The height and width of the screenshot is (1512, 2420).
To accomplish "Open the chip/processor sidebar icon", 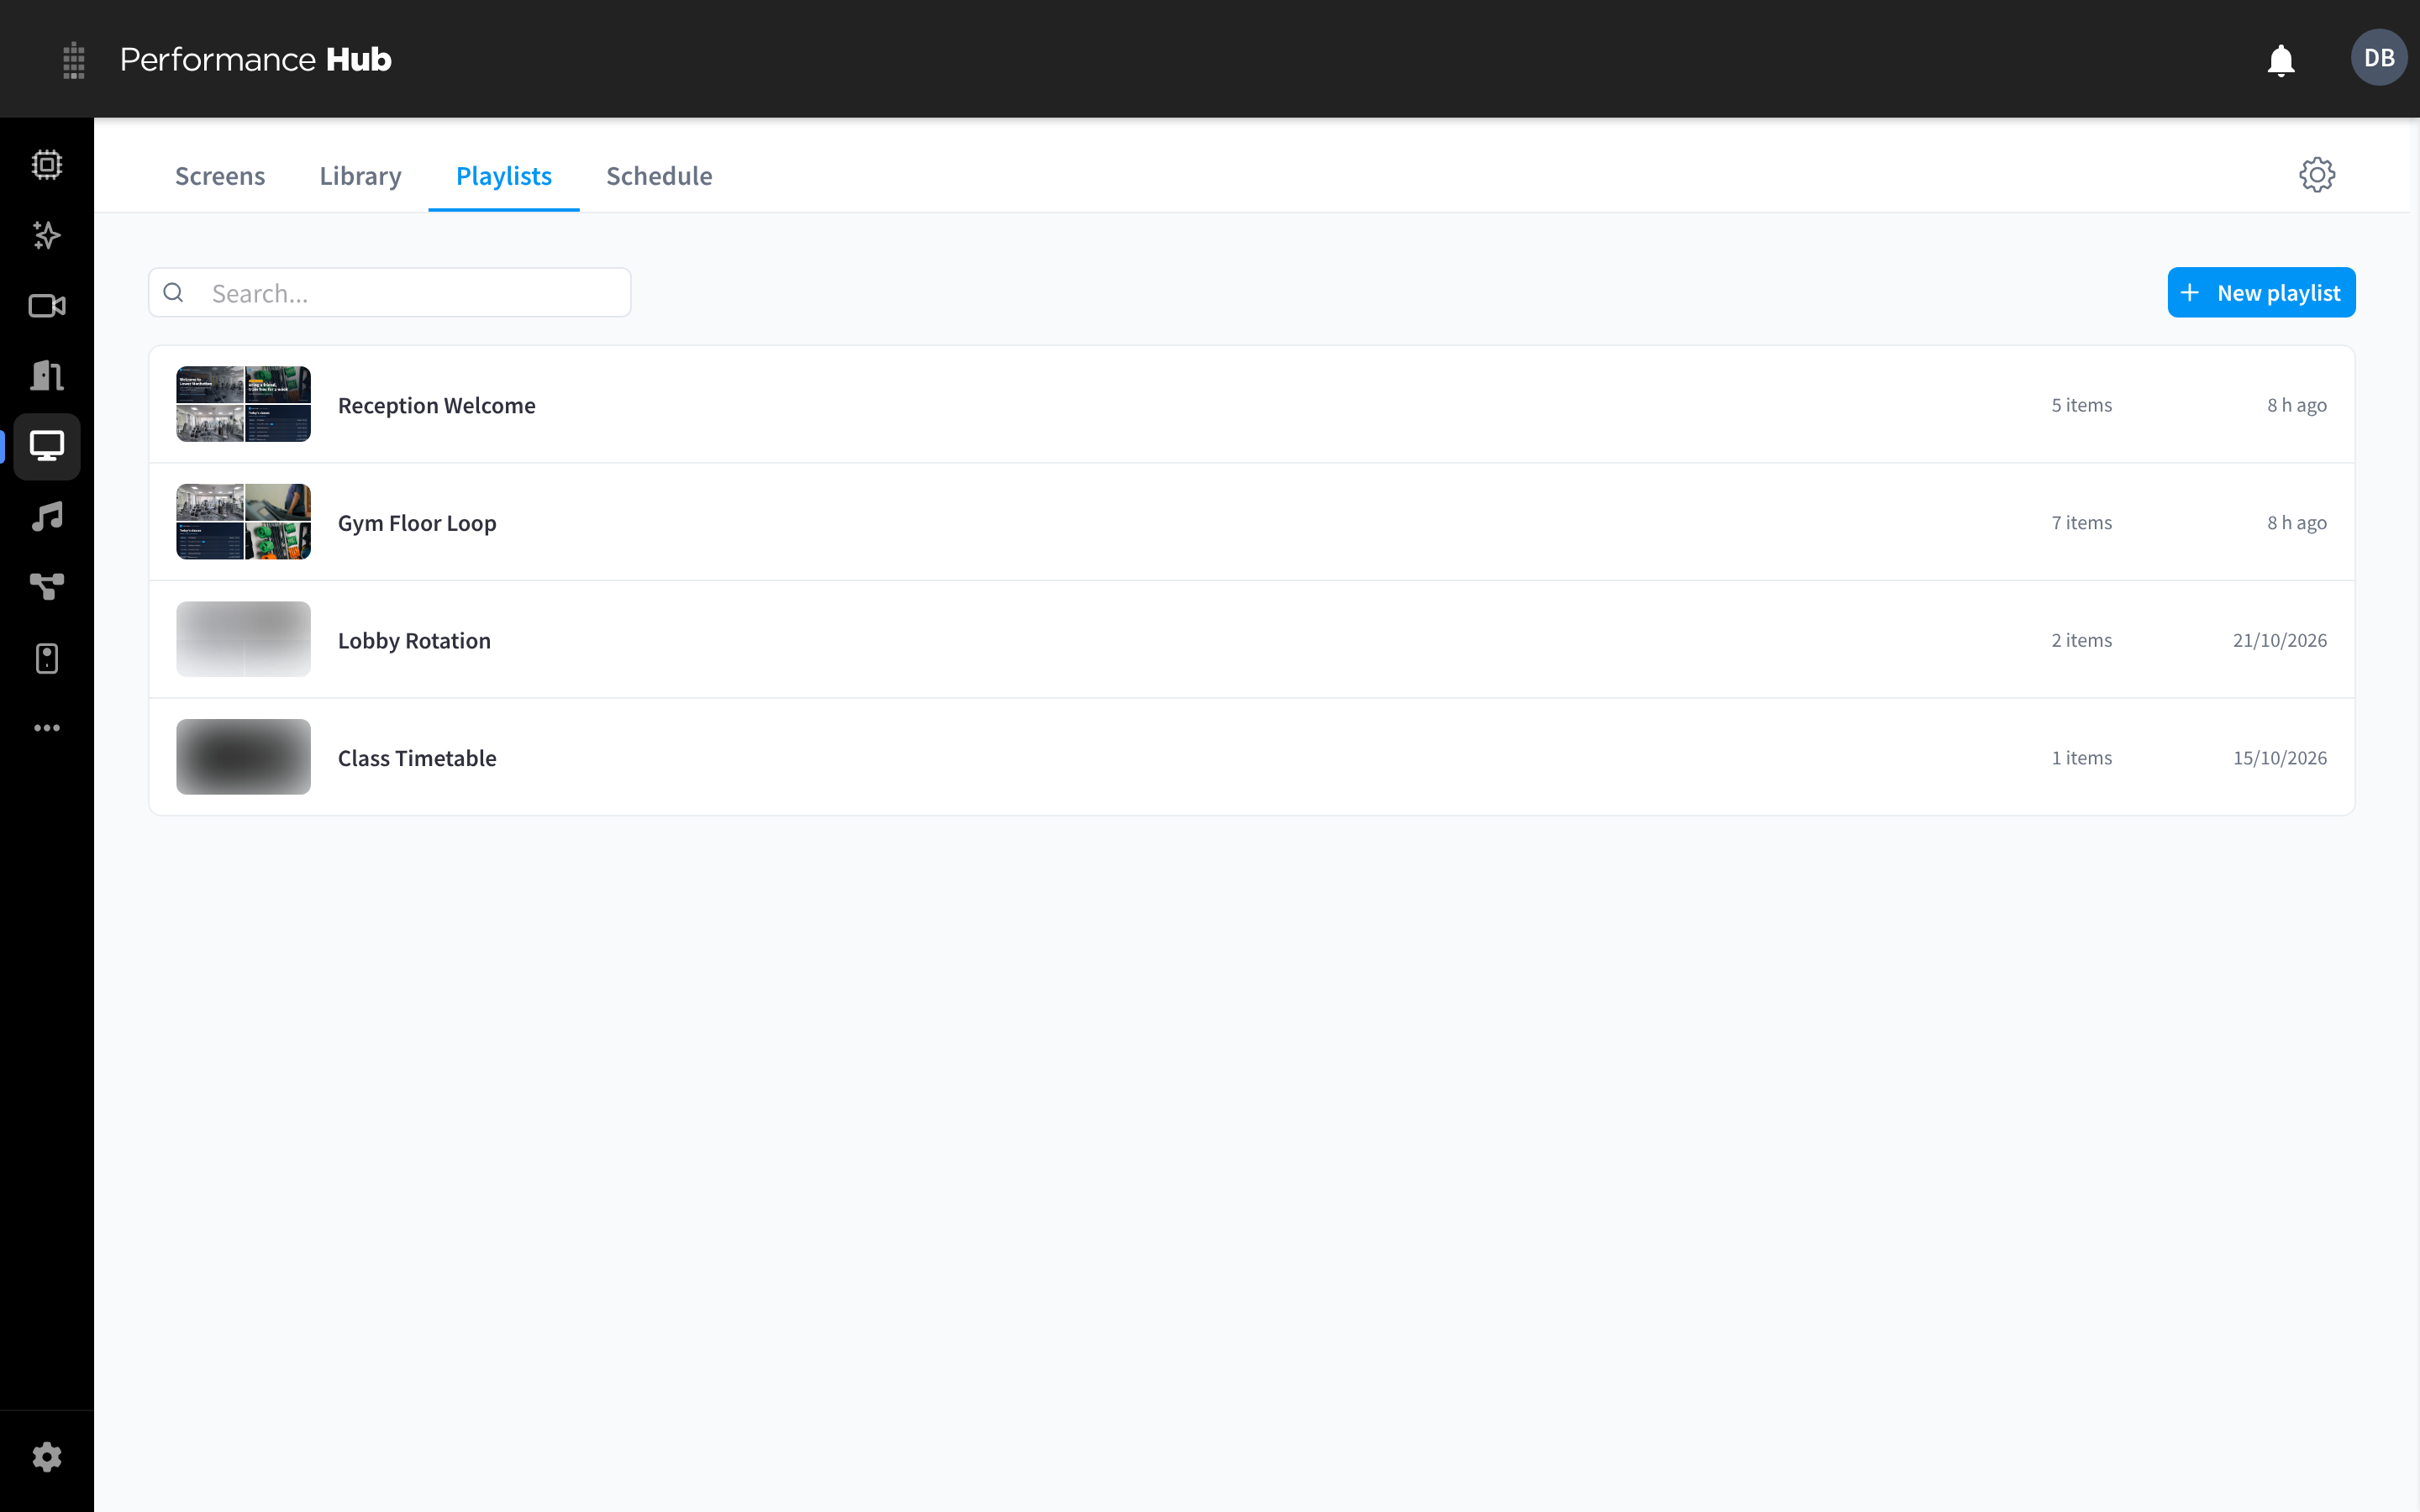I will [x=47, y=165].
